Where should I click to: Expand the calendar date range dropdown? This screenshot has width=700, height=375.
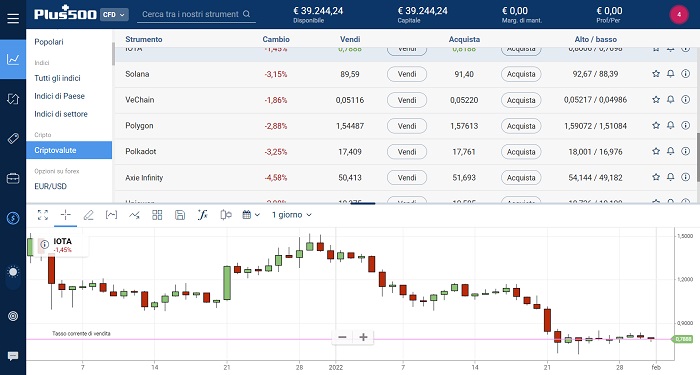(251, 215)
